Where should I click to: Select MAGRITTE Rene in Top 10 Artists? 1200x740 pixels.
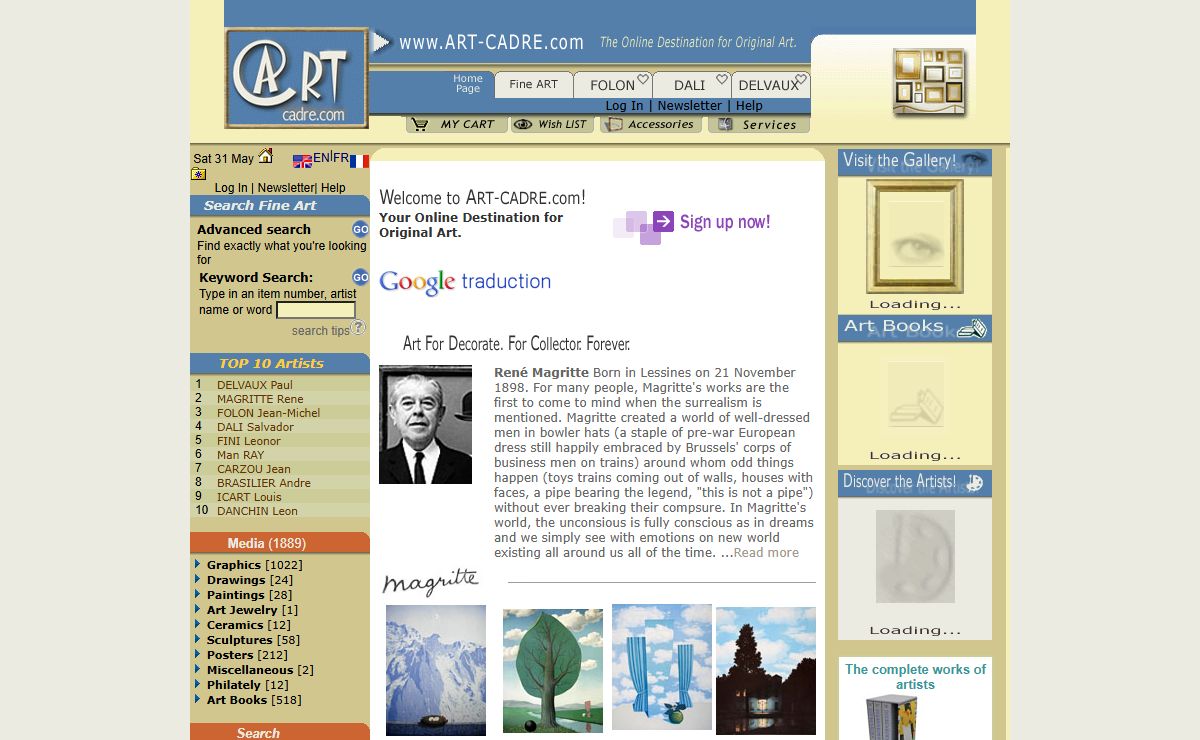tap(260, 399)
